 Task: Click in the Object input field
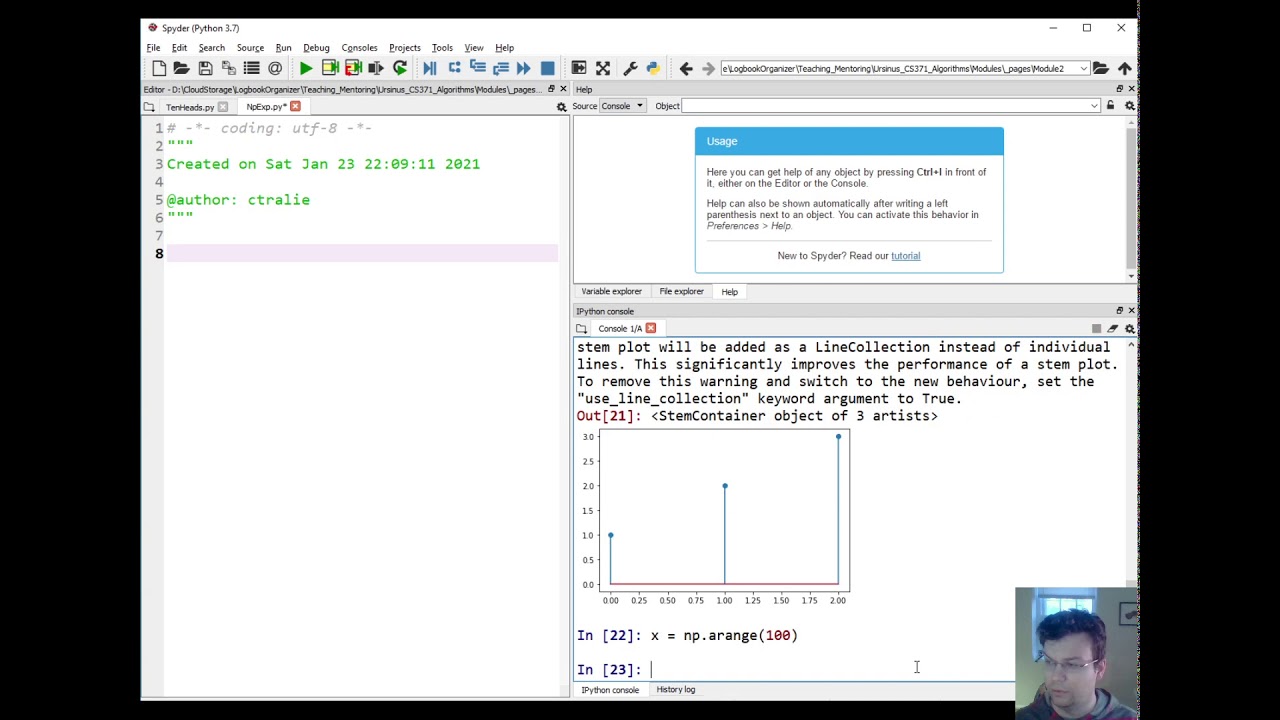[885, 106]
